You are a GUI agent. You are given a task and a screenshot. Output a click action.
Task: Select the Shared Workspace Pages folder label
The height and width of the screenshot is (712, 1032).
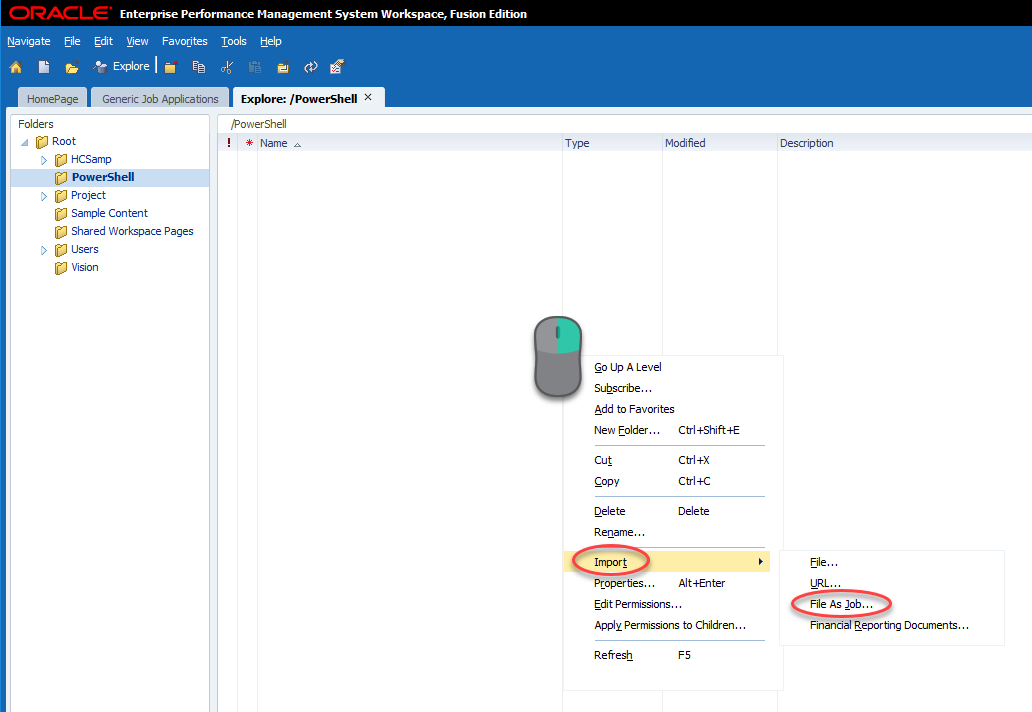coord(132,231)
